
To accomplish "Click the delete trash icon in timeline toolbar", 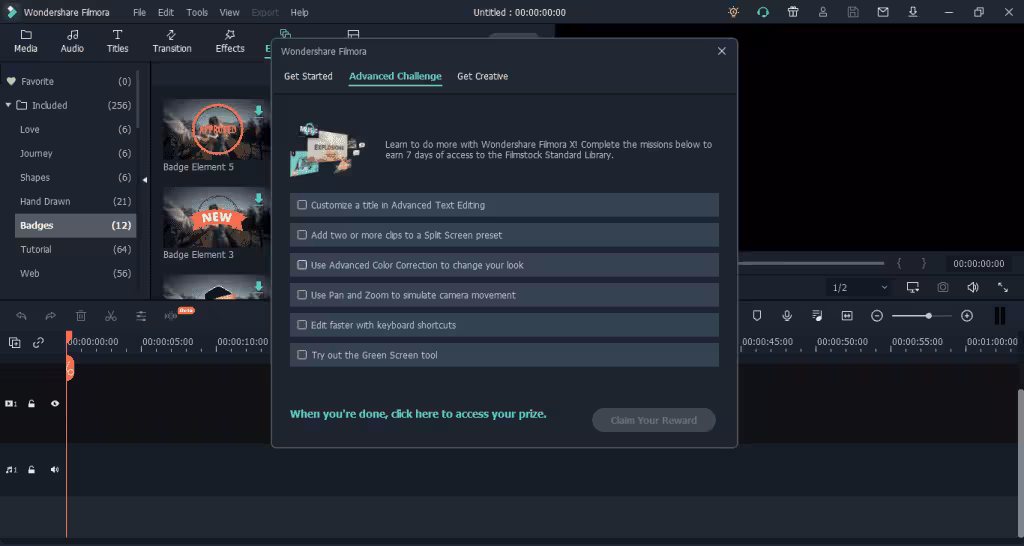I will tap(81, 316).
